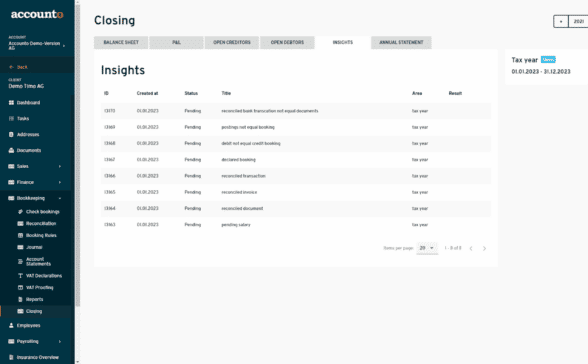This screenshot has height=364, width=588.
Task: Click the VAT Proofing icon
Action: point(21,288)
